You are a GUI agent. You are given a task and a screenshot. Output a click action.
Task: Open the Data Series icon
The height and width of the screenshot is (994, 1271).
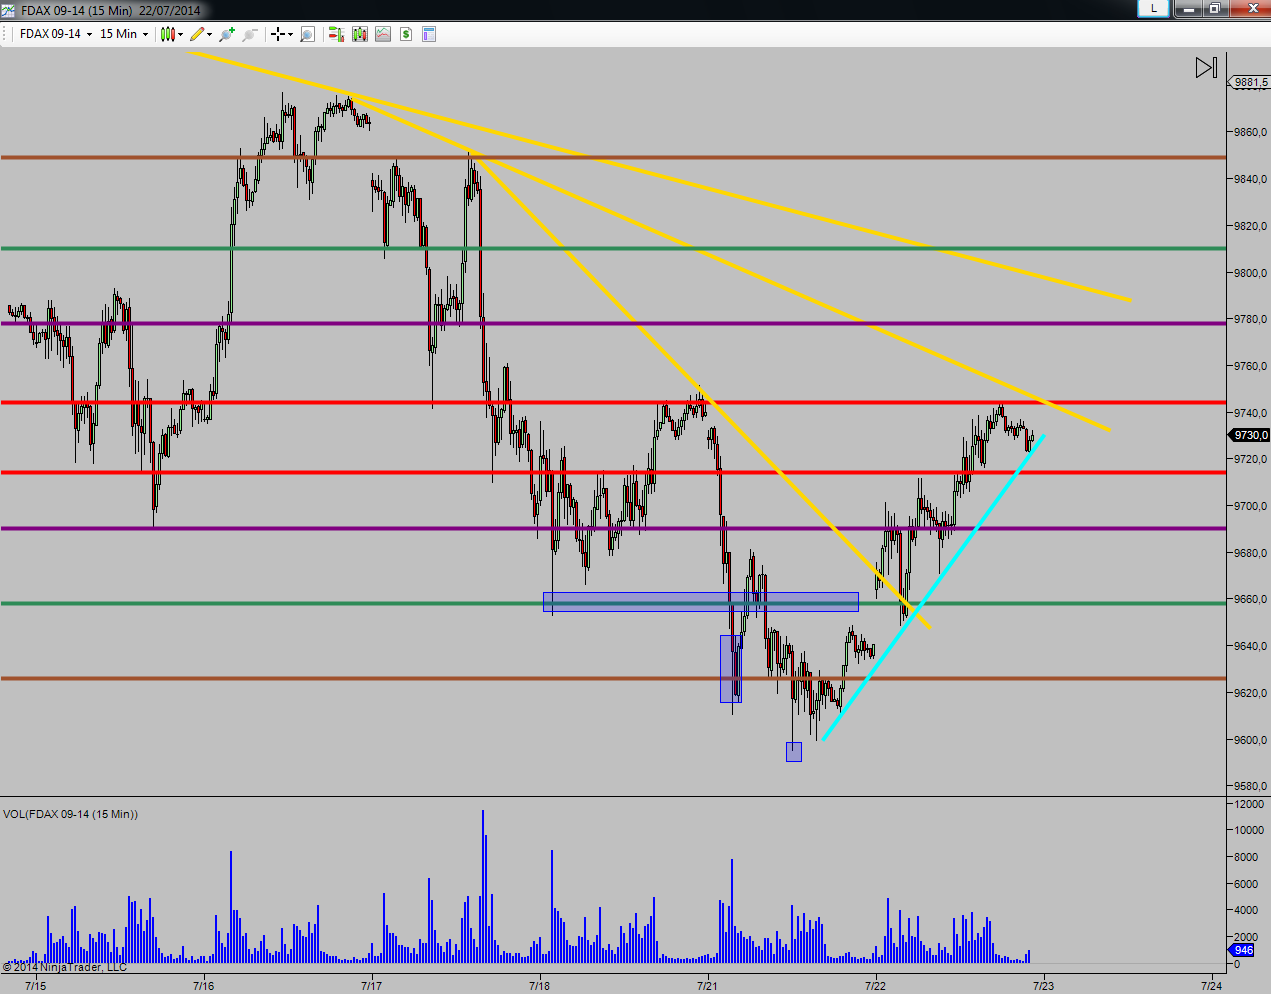pyautogui.click(x=359, y=34)
